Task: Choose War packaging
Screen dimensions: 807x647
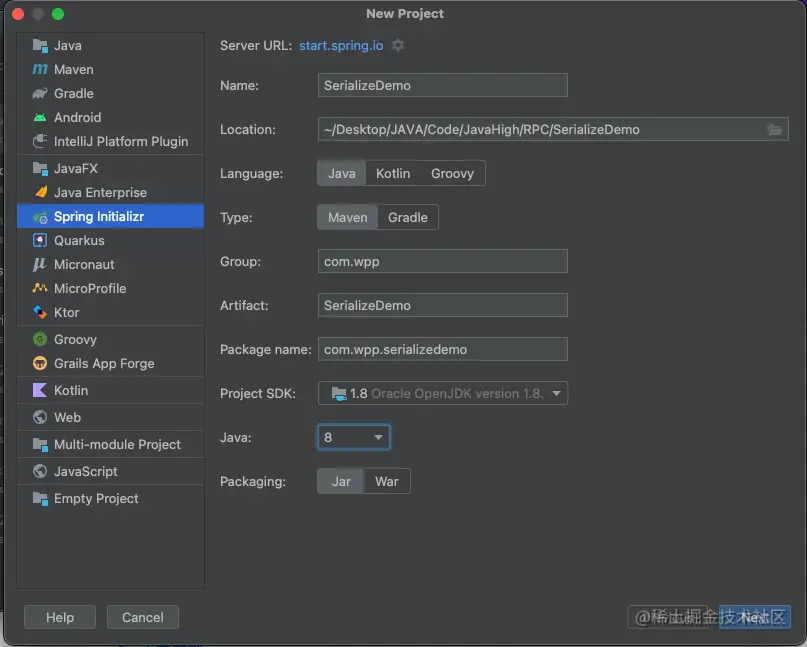Action: pyautogui.click(x=387, y=481)
